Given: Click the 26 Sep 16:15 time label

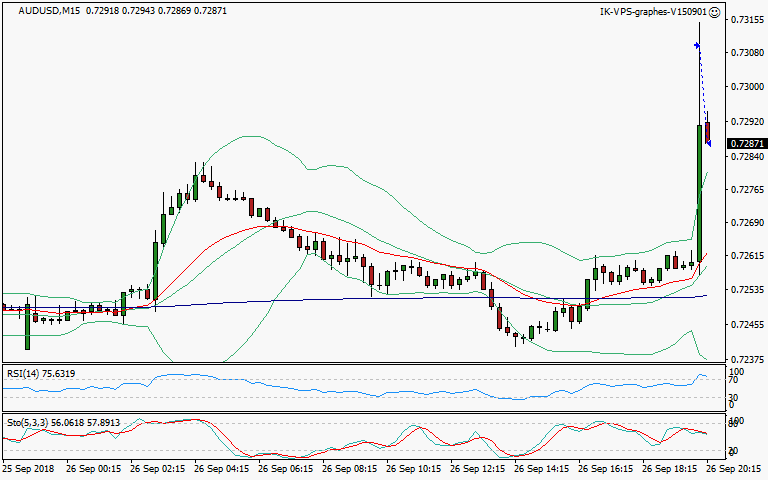Looking at the screenshot, I should click(606, 469).
